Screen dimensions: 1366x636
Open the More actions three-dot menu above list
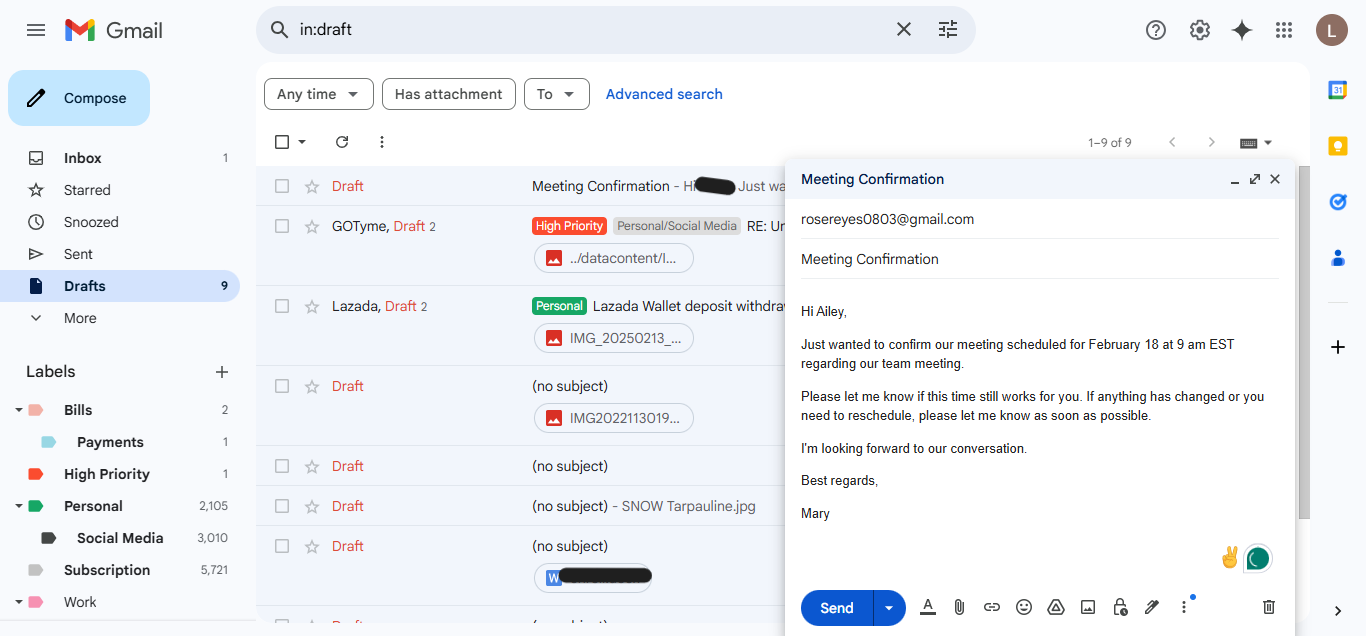381,142
